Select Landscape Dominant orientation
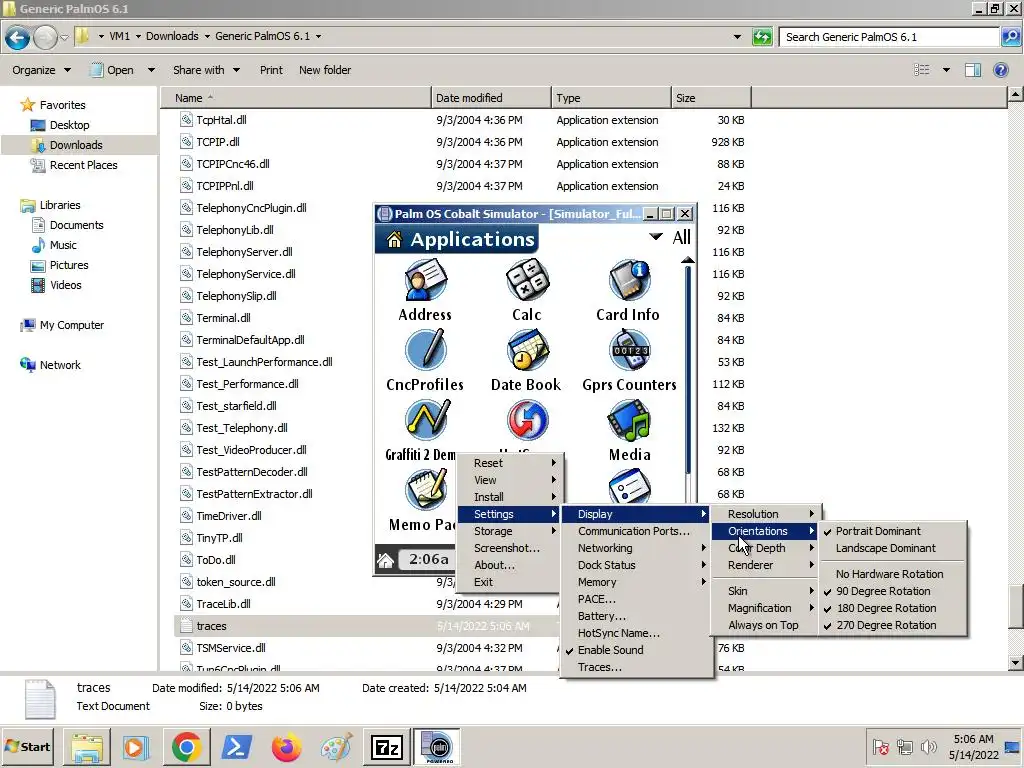The height and width of the screenshot is (768, 1024). click(893, 548)
